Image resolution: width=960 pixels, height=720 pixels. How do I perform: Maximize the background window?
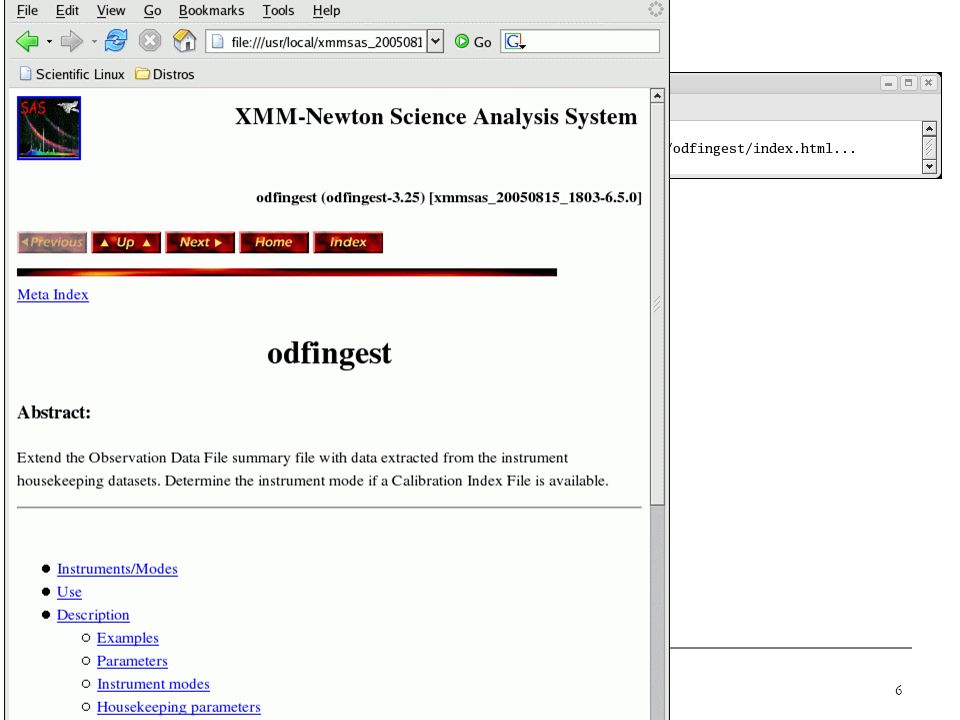click(909, 83)
